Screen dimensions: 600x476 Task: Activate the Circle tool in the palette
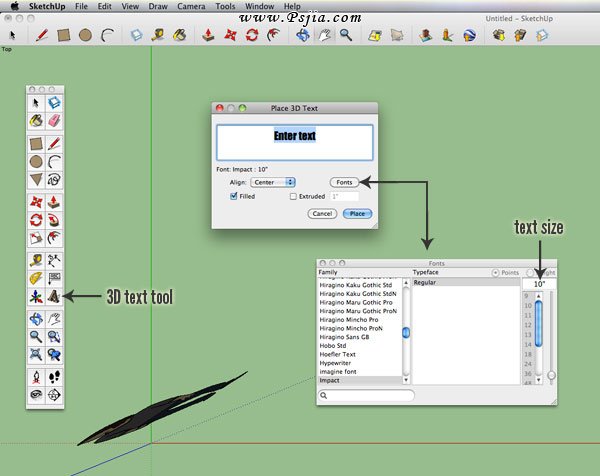(x=36, y=161)
